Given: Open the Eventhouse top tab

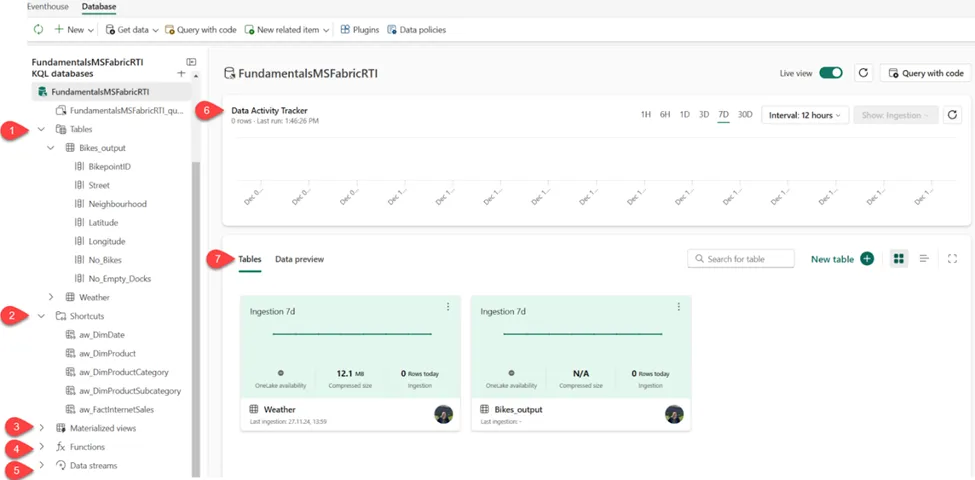Looking at the screenshot, I should click(47, 7).
